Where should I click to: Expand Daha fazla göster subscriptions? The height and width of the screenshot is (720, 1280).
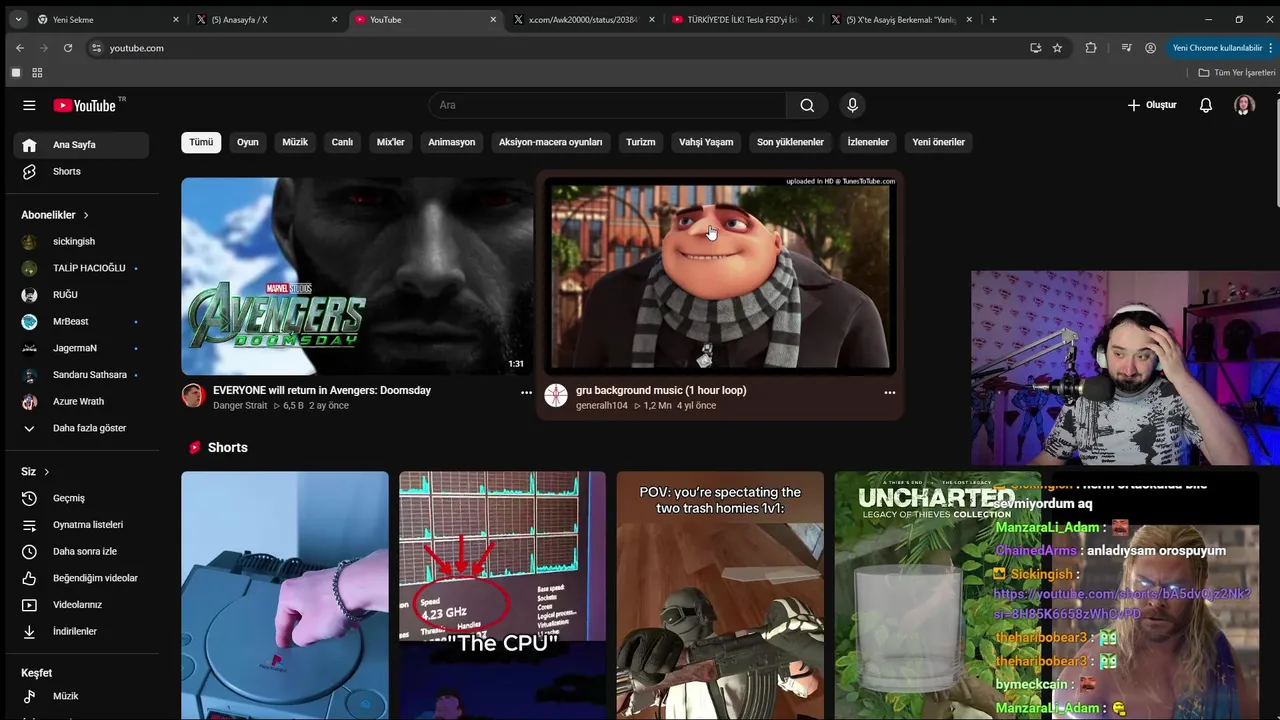coord(81,428)
